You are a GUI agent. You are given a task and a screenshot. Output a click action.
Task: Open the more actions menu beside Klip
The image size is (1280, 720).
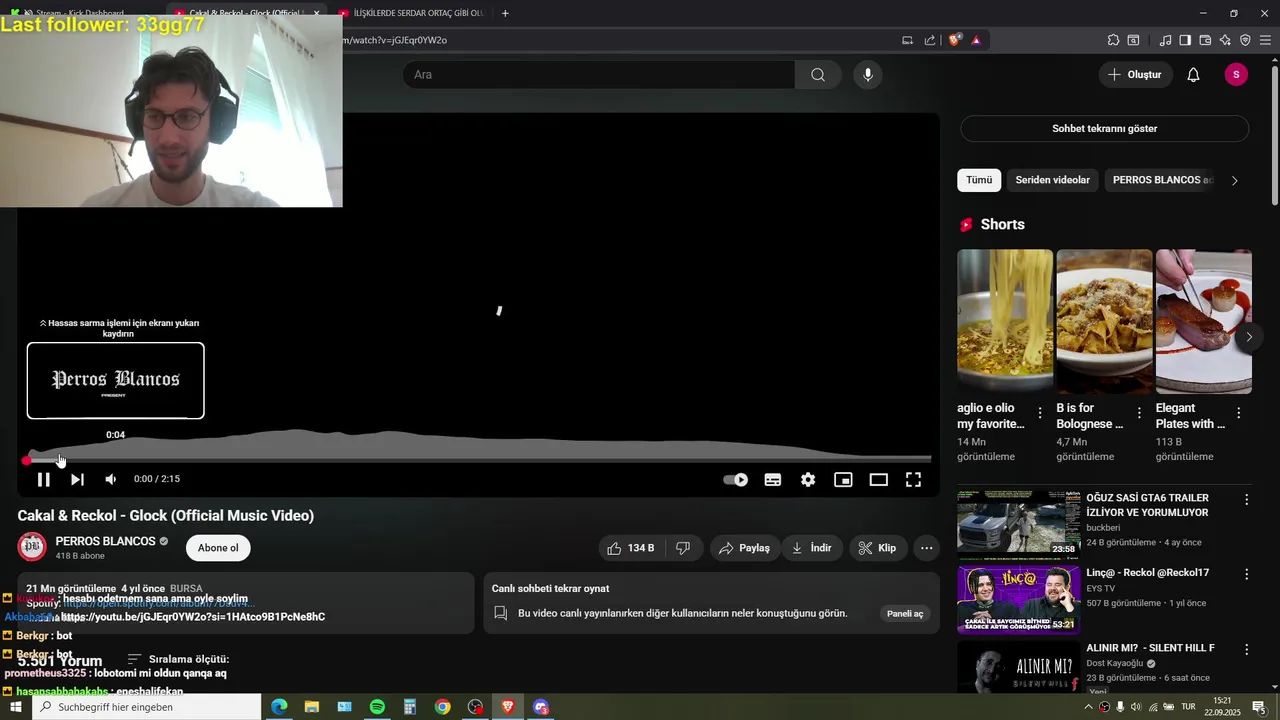pos(927,548)
